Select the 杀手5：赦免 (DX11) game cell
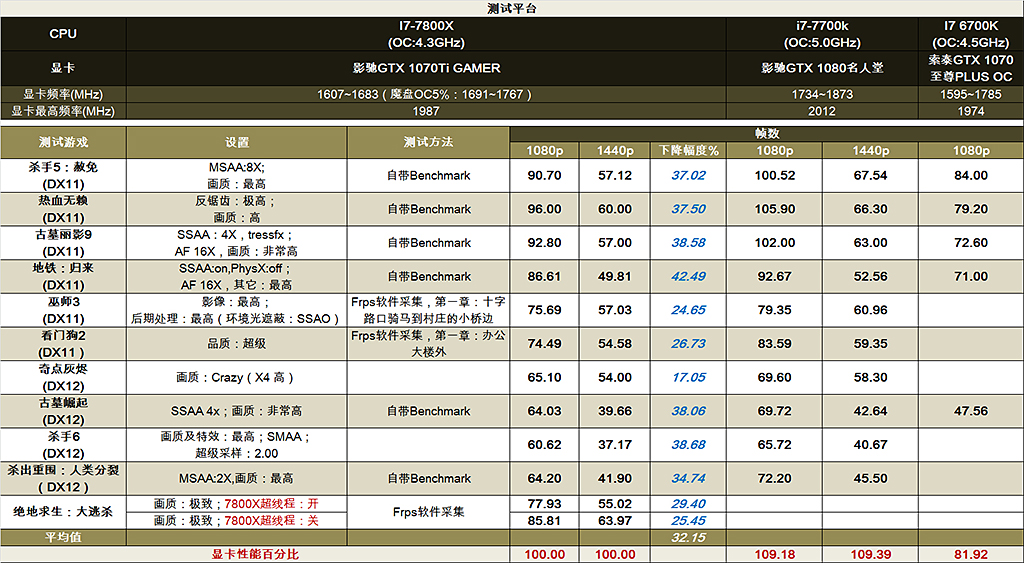 63,175
